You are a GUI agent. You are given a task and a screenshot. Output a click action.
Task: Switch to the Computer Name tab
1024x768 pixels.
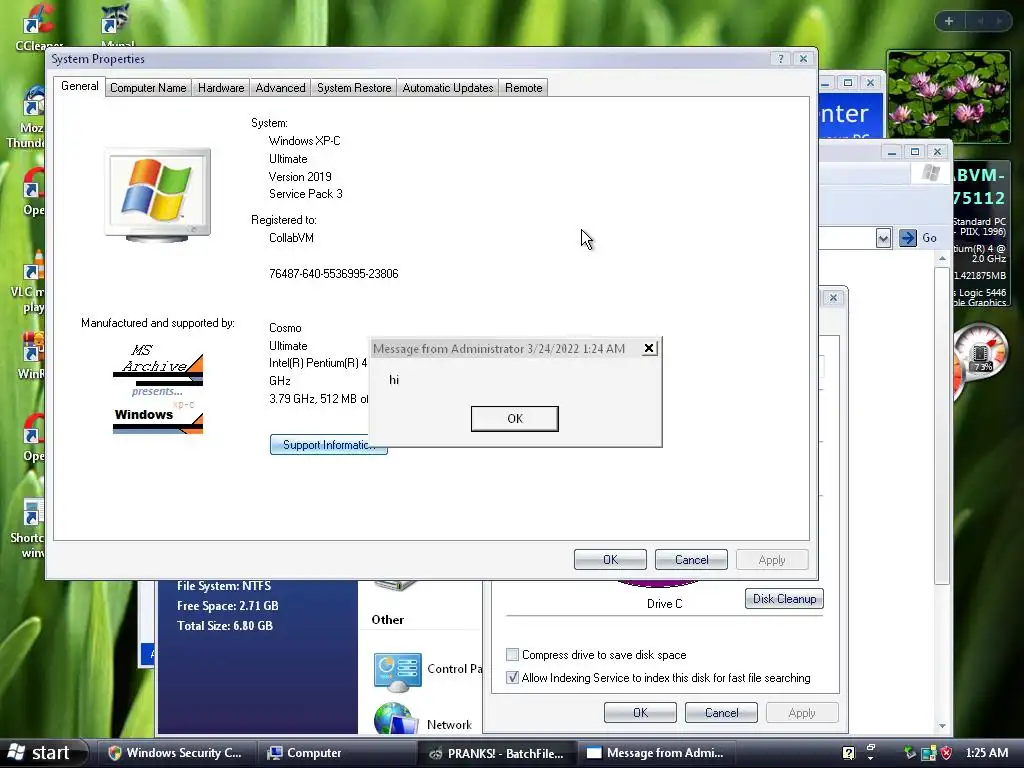148,88
